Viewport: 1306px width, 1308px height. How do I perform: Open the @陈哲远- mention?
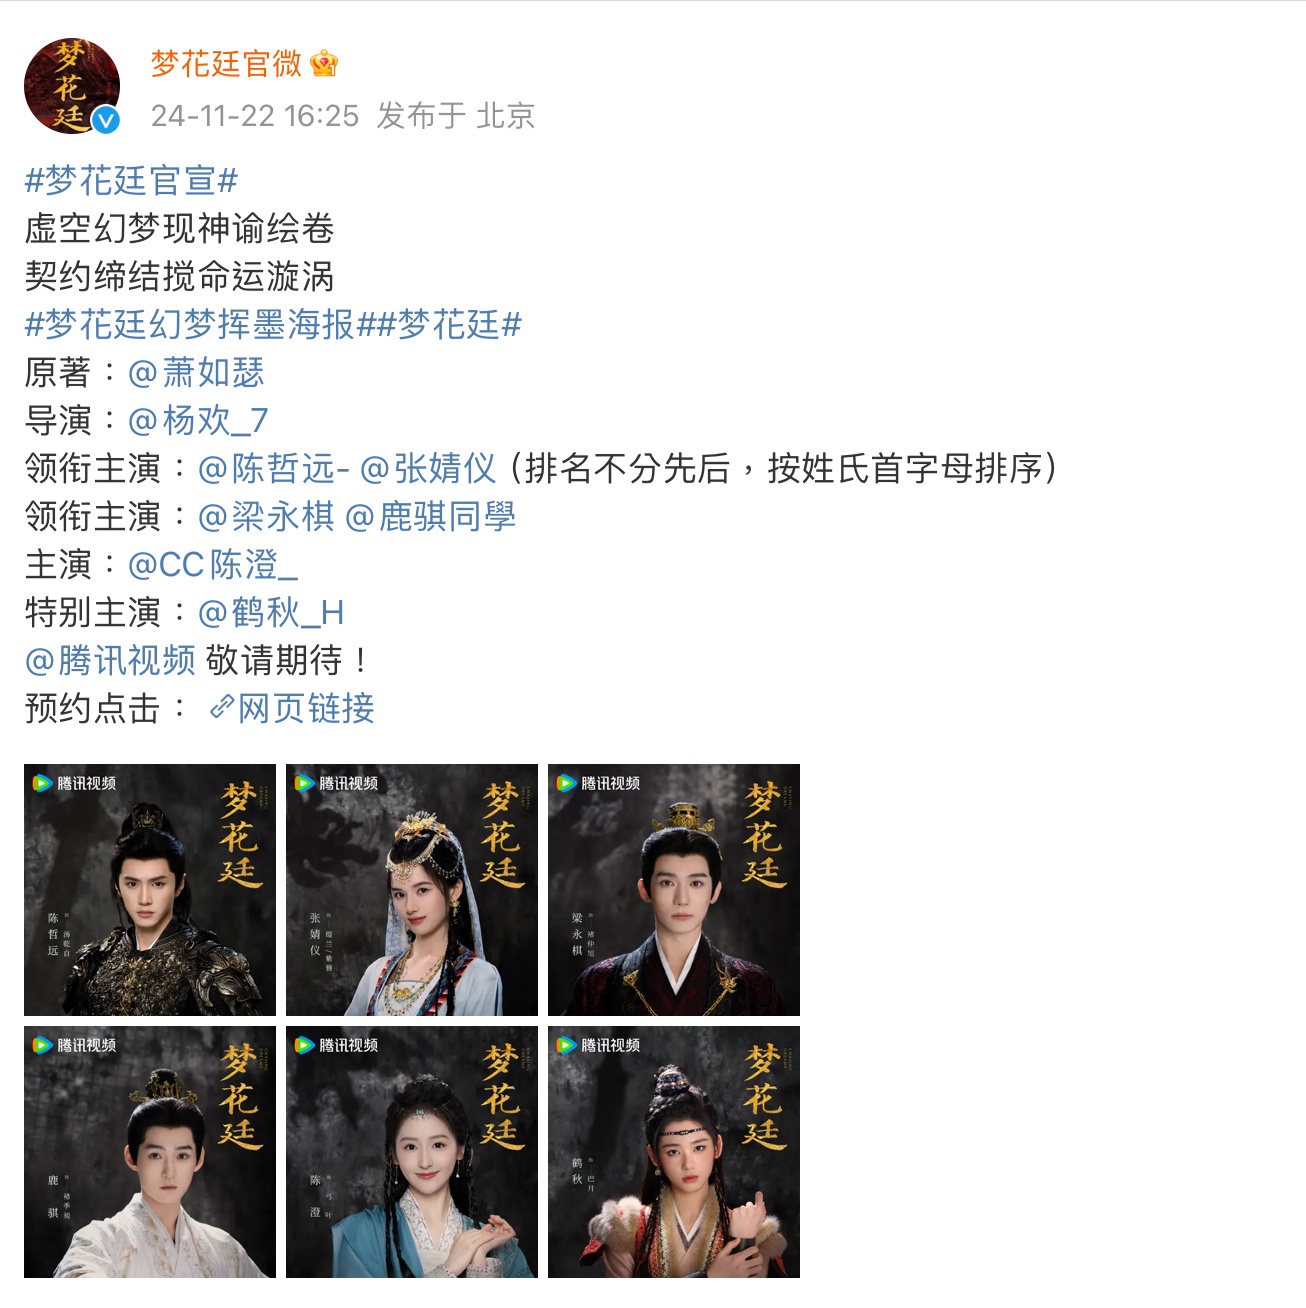point(274,469)
